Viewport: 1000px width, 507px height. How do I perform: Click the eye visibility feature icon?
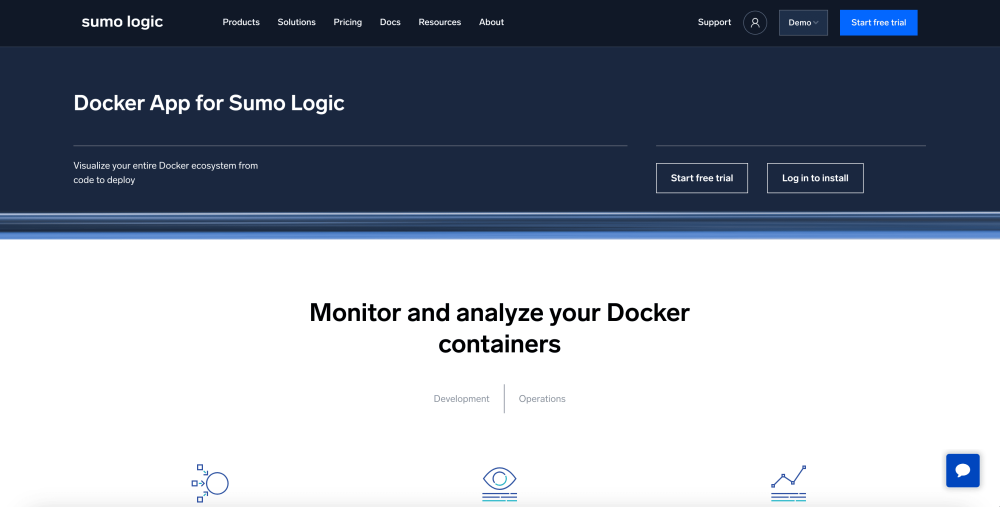(499, 482)
